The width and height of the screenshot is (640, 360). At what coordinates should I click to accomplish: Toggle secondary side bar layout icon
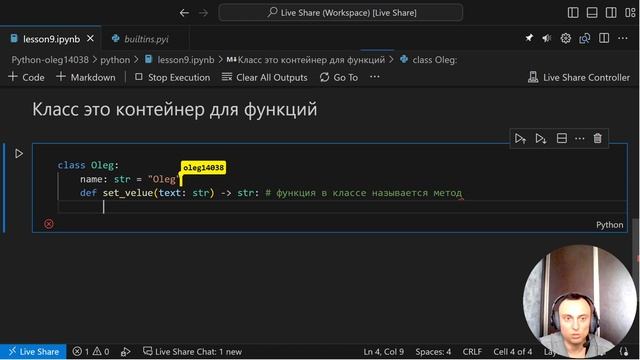point(611,13)
